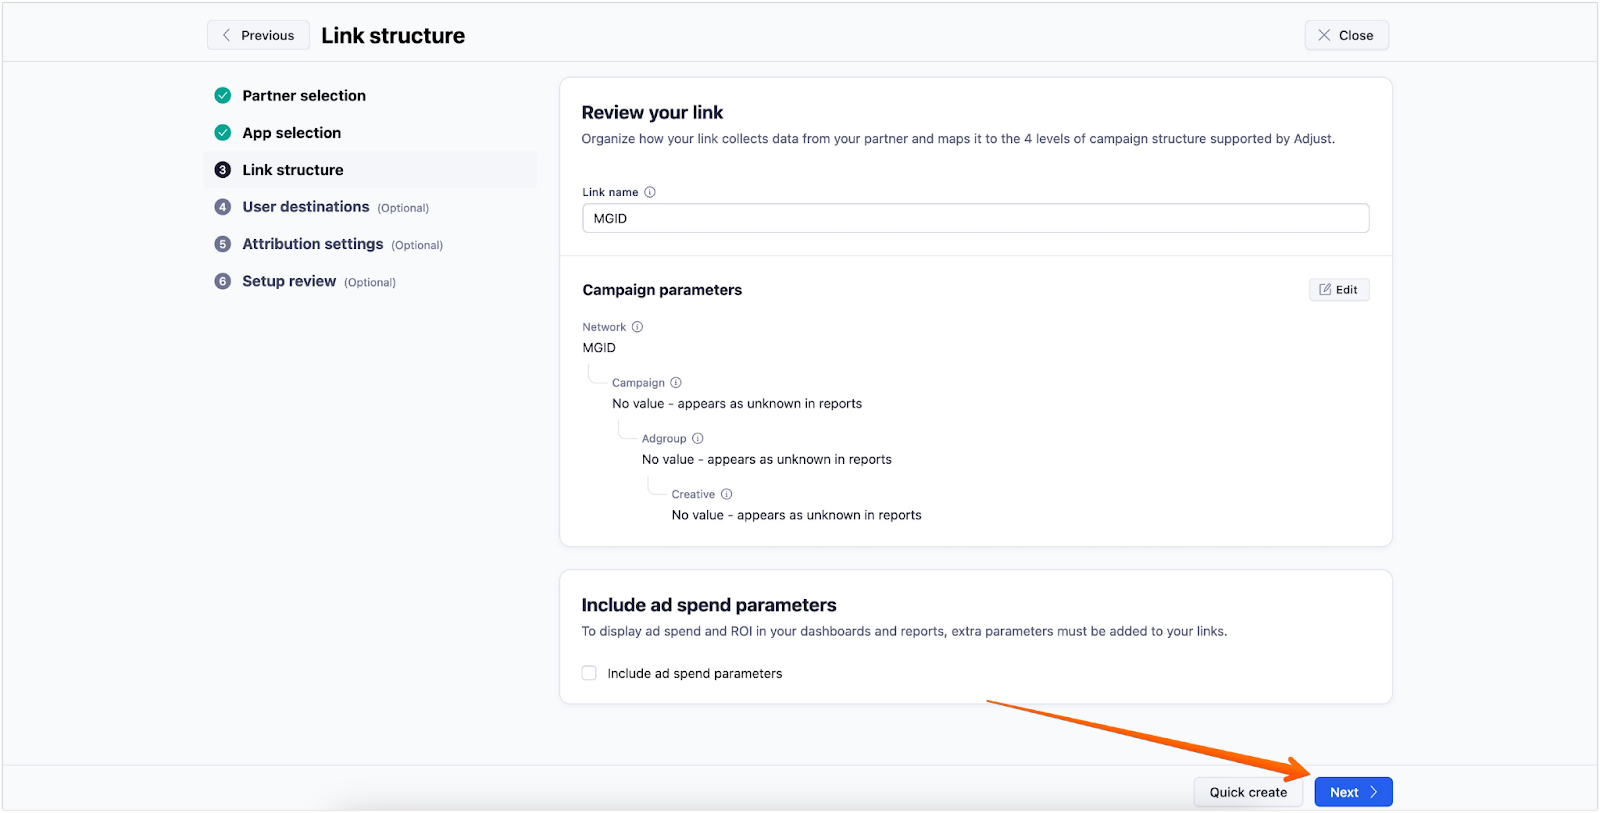Image resolution: width=1600 pixels, height=813 pixels.
Task: Close the Link structure wizard
Action: [x=1346, y=35]
